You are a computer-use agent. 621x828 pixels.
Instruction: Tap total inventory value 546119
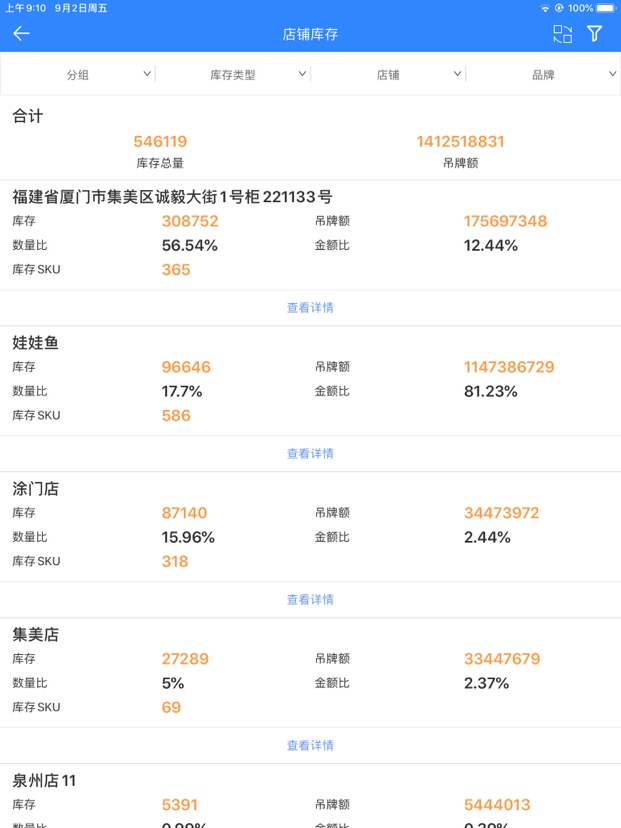(x=160, y=142)
